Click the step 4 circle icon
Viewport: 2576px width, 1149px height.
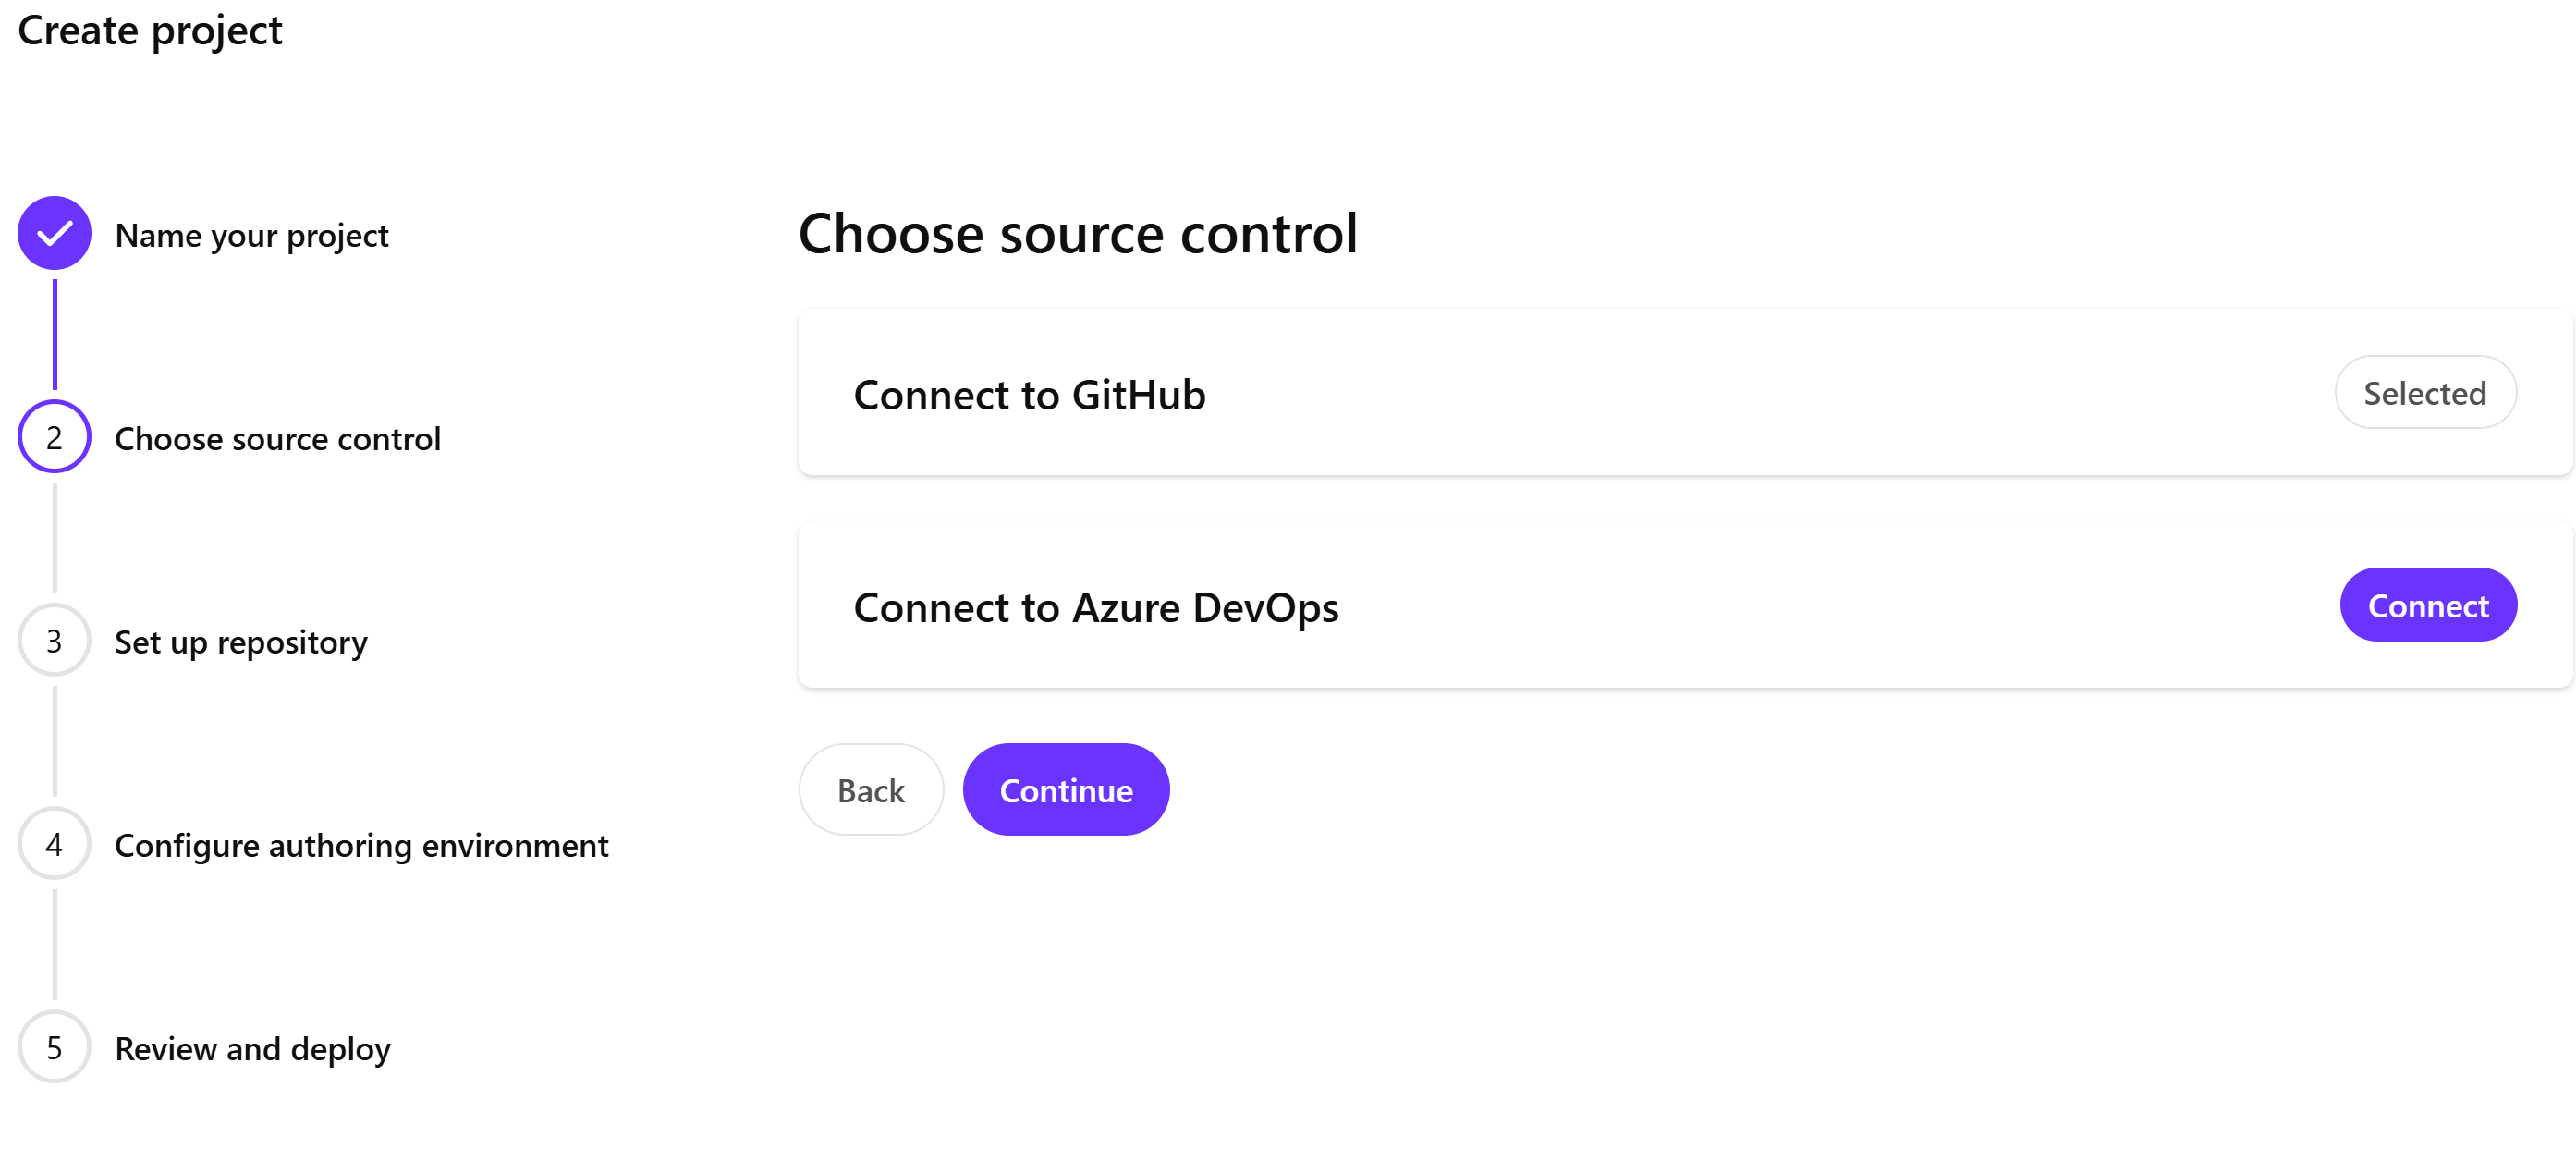[x=54, y=844]
